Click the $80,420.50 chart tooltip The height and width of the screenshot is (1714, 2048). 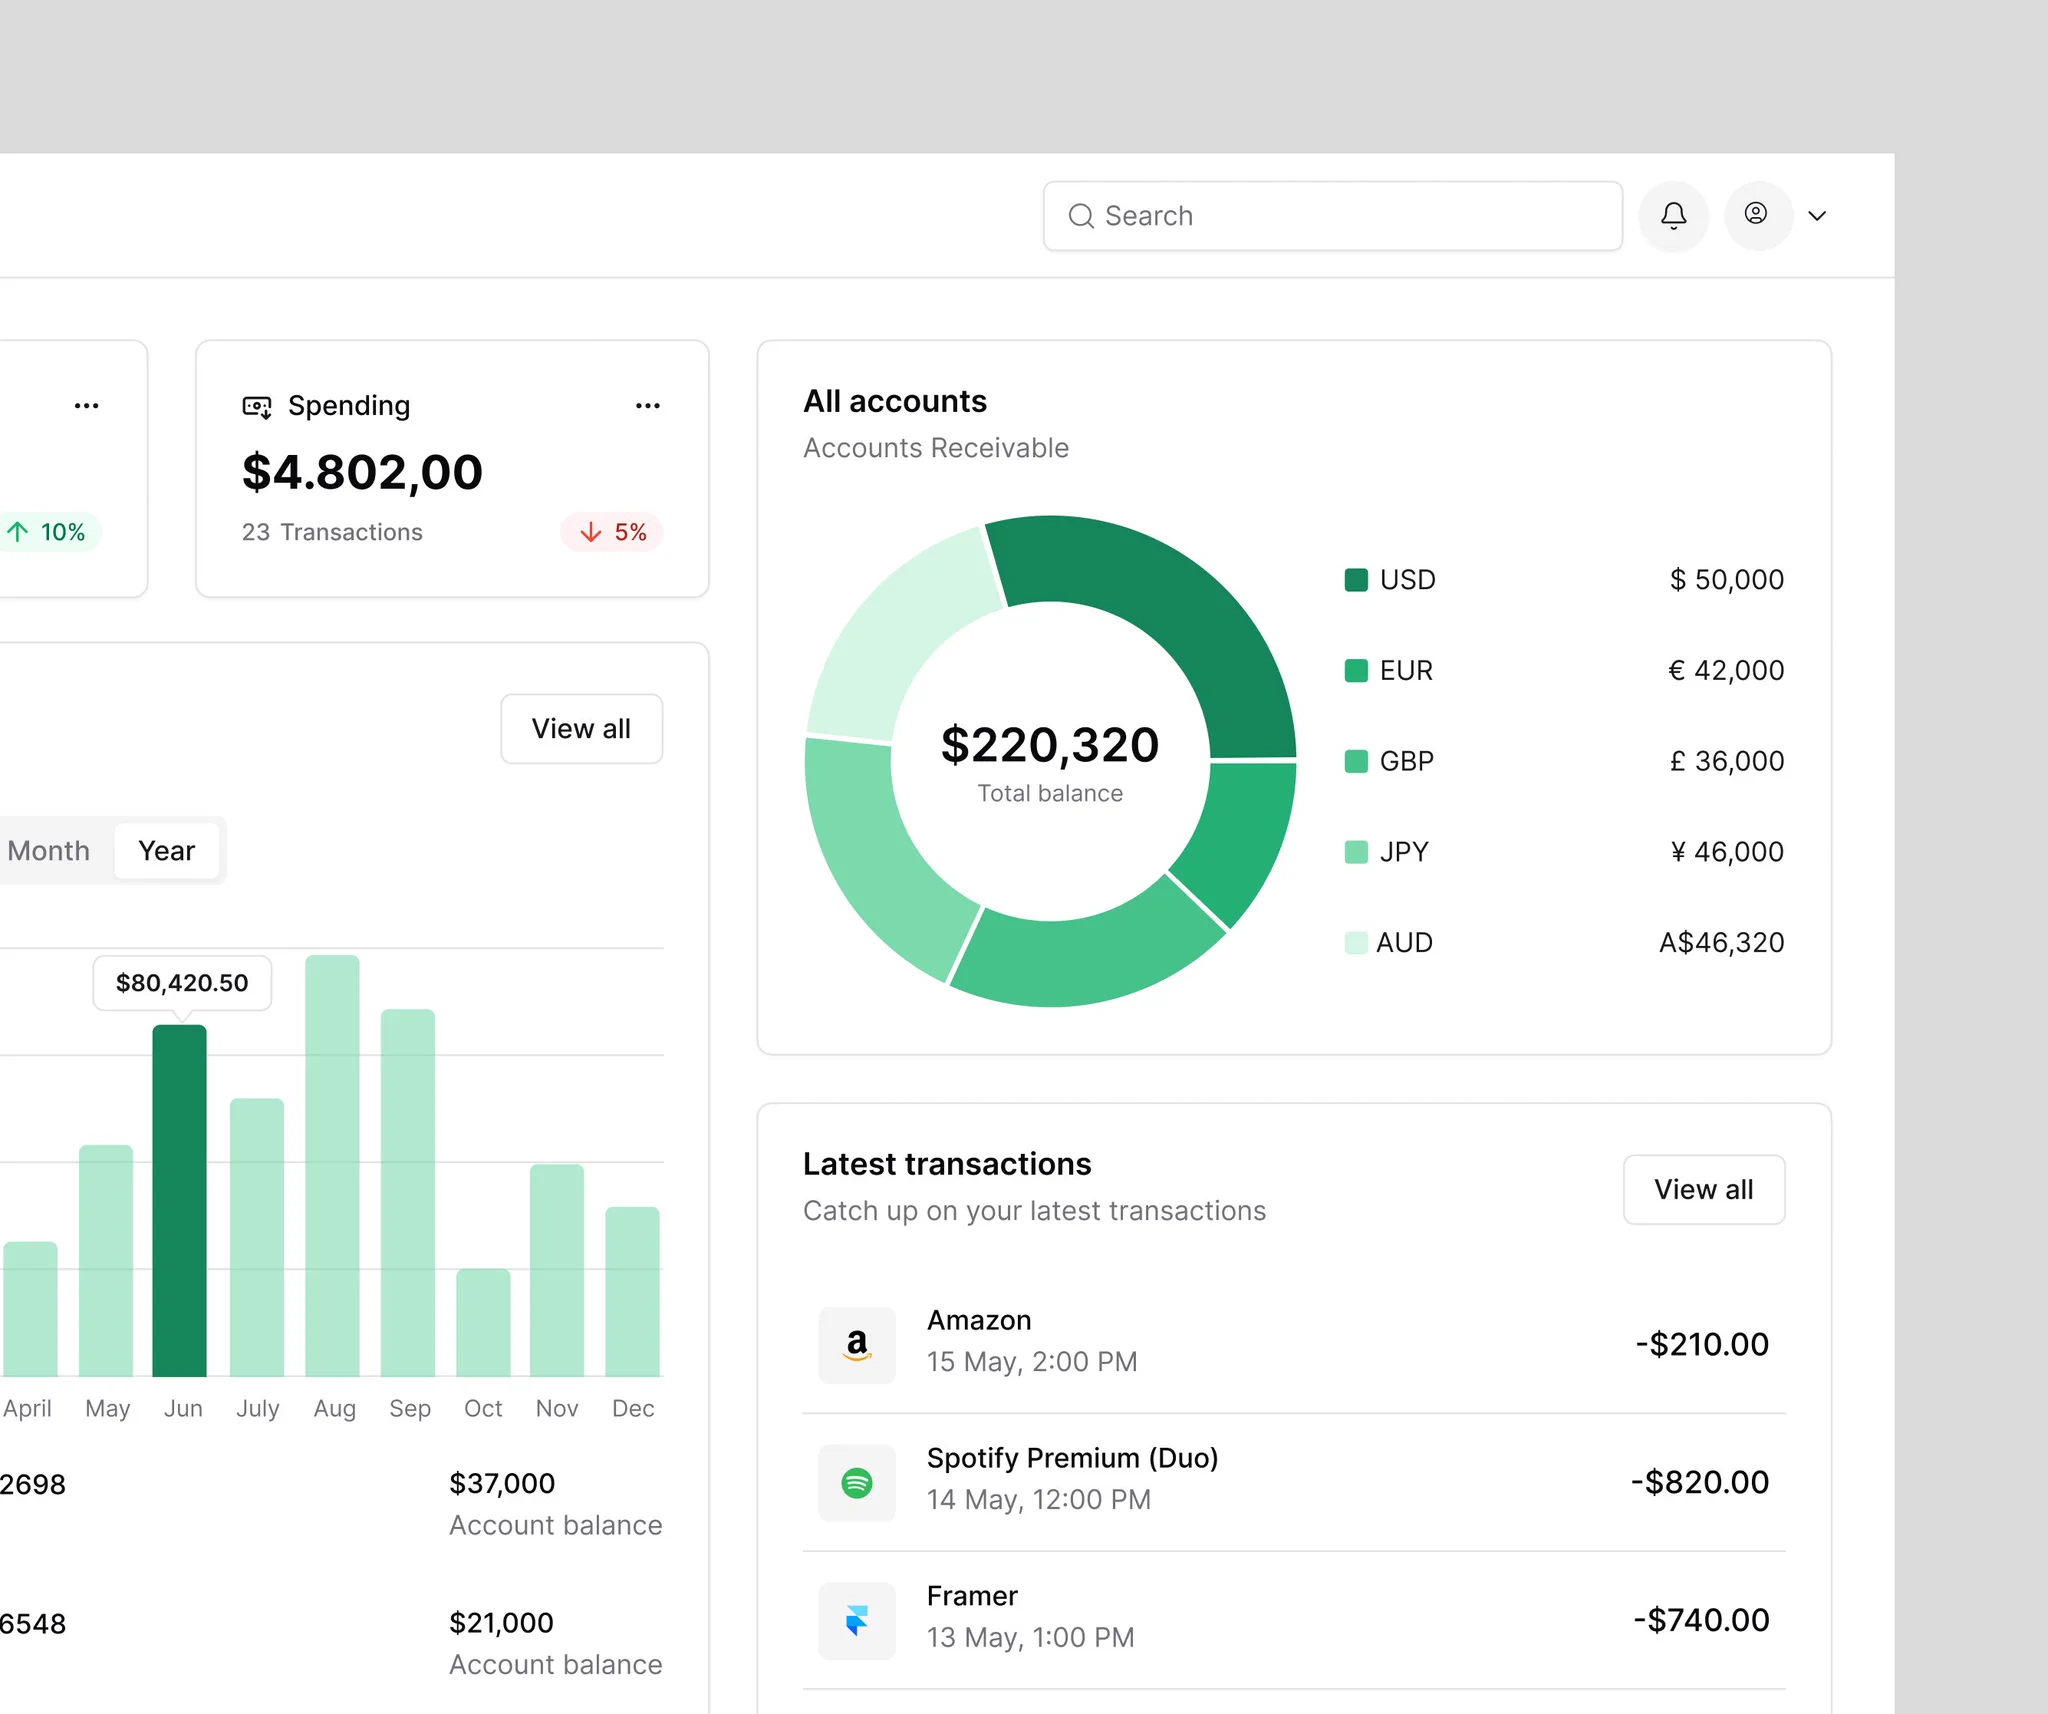coord(182,983)
